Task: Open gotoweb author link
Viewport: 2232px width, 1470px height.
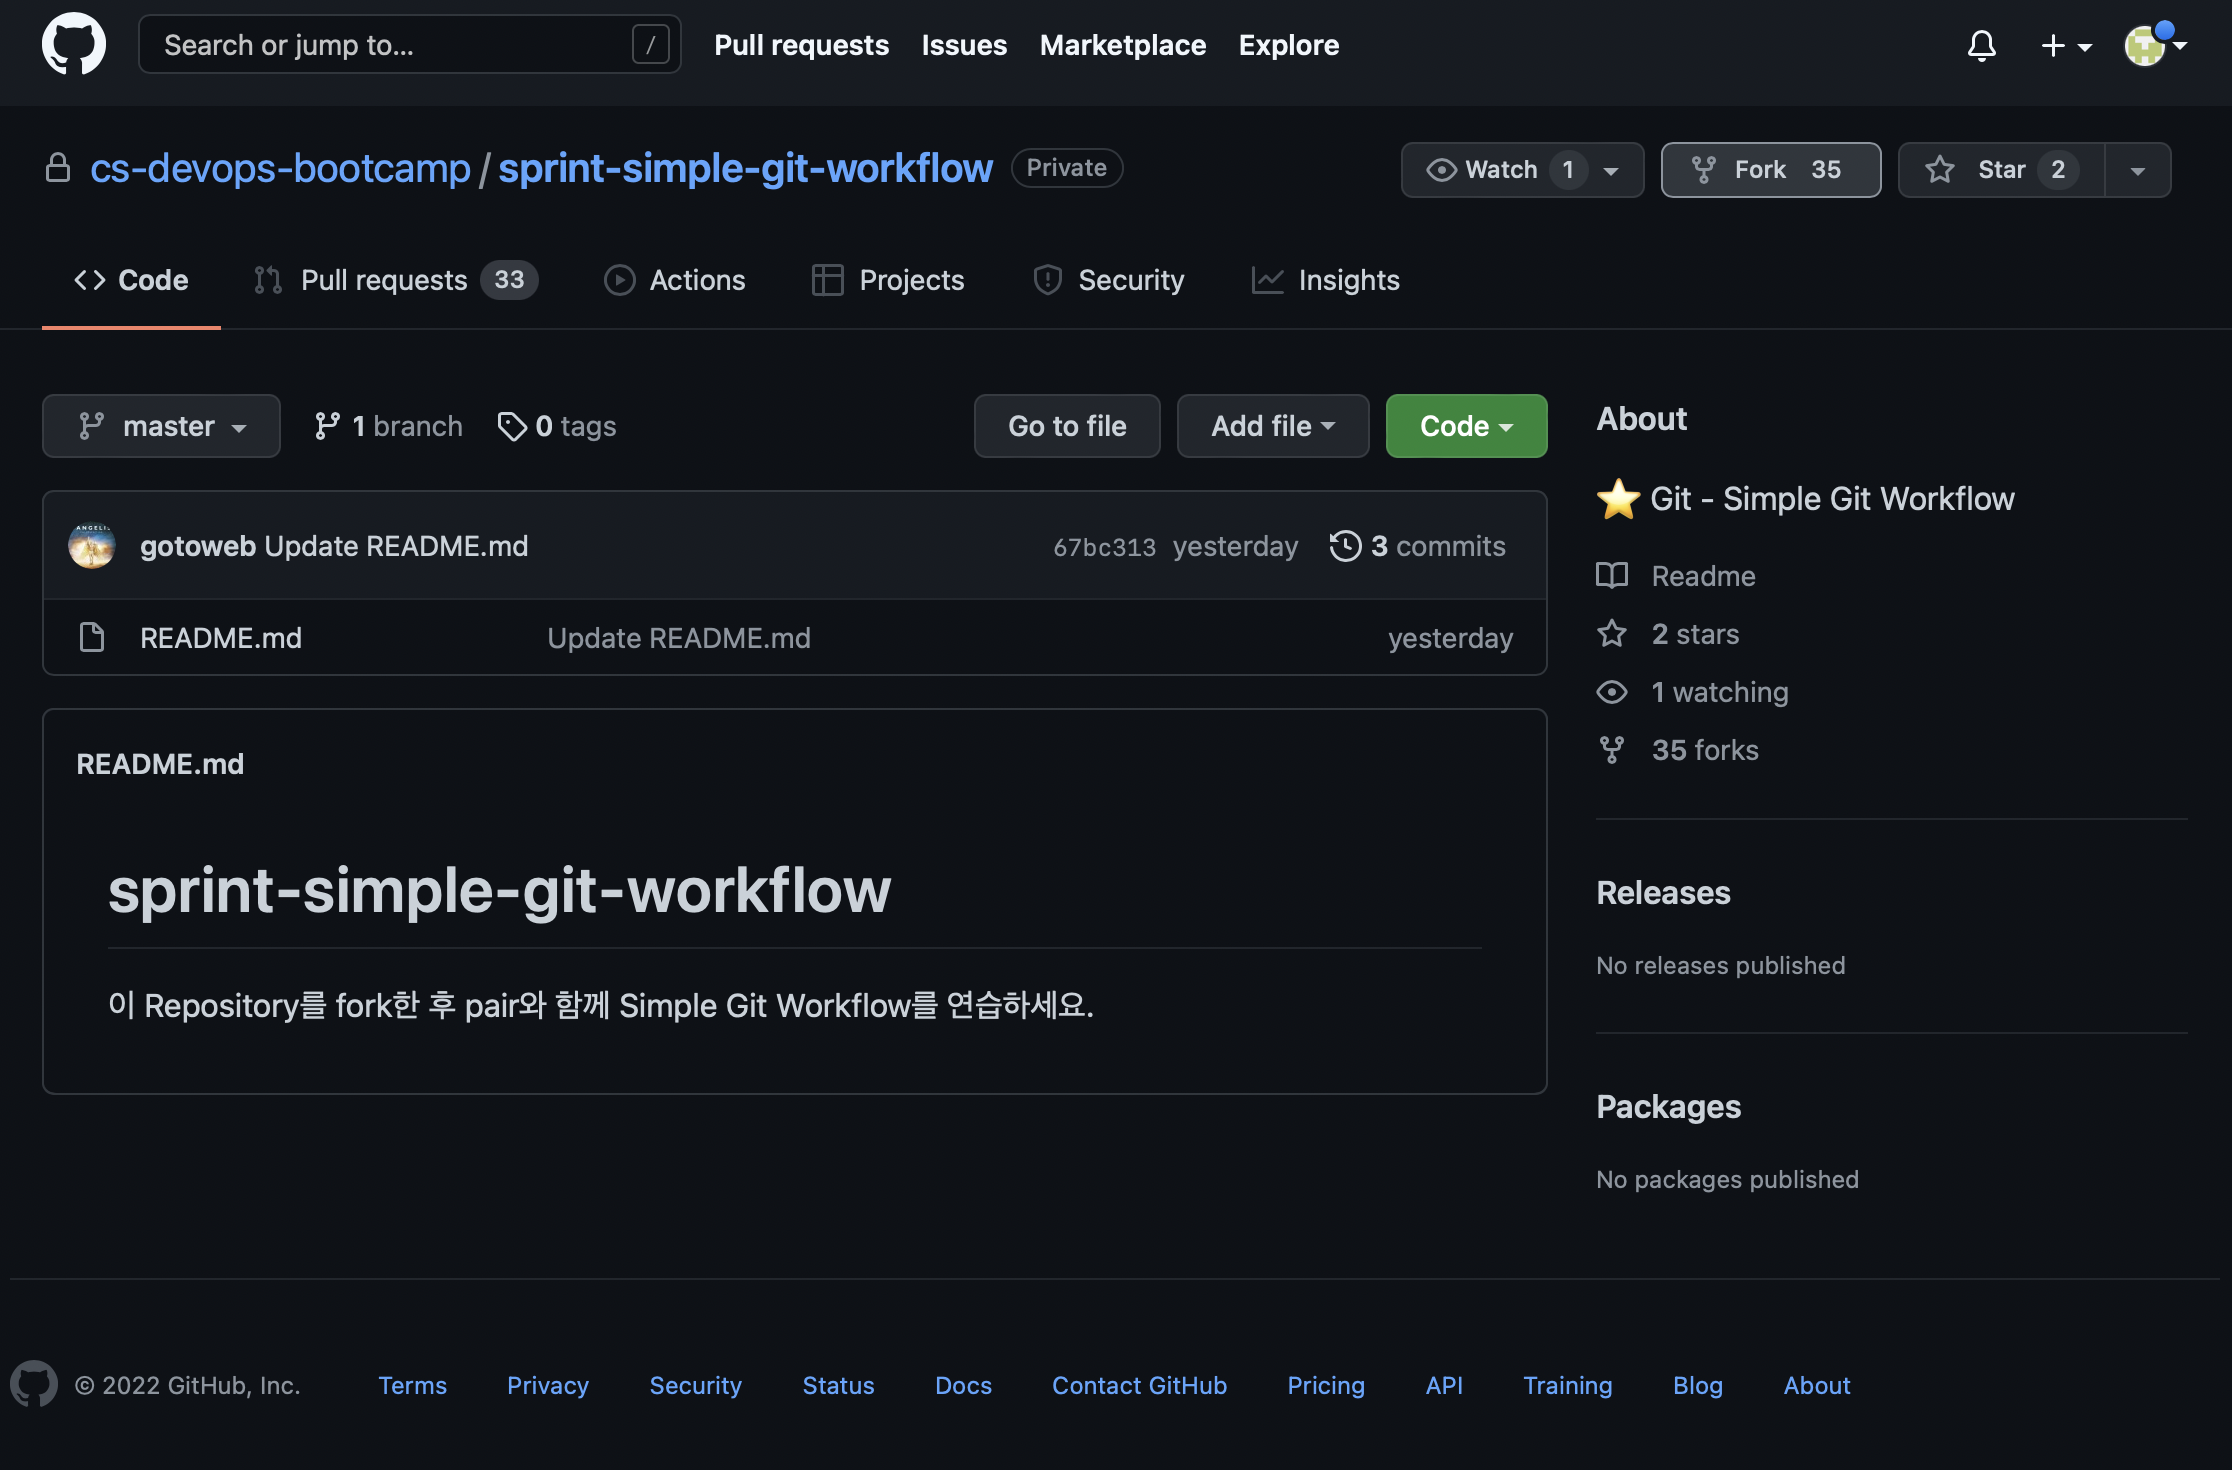Action: pos(198,546)
